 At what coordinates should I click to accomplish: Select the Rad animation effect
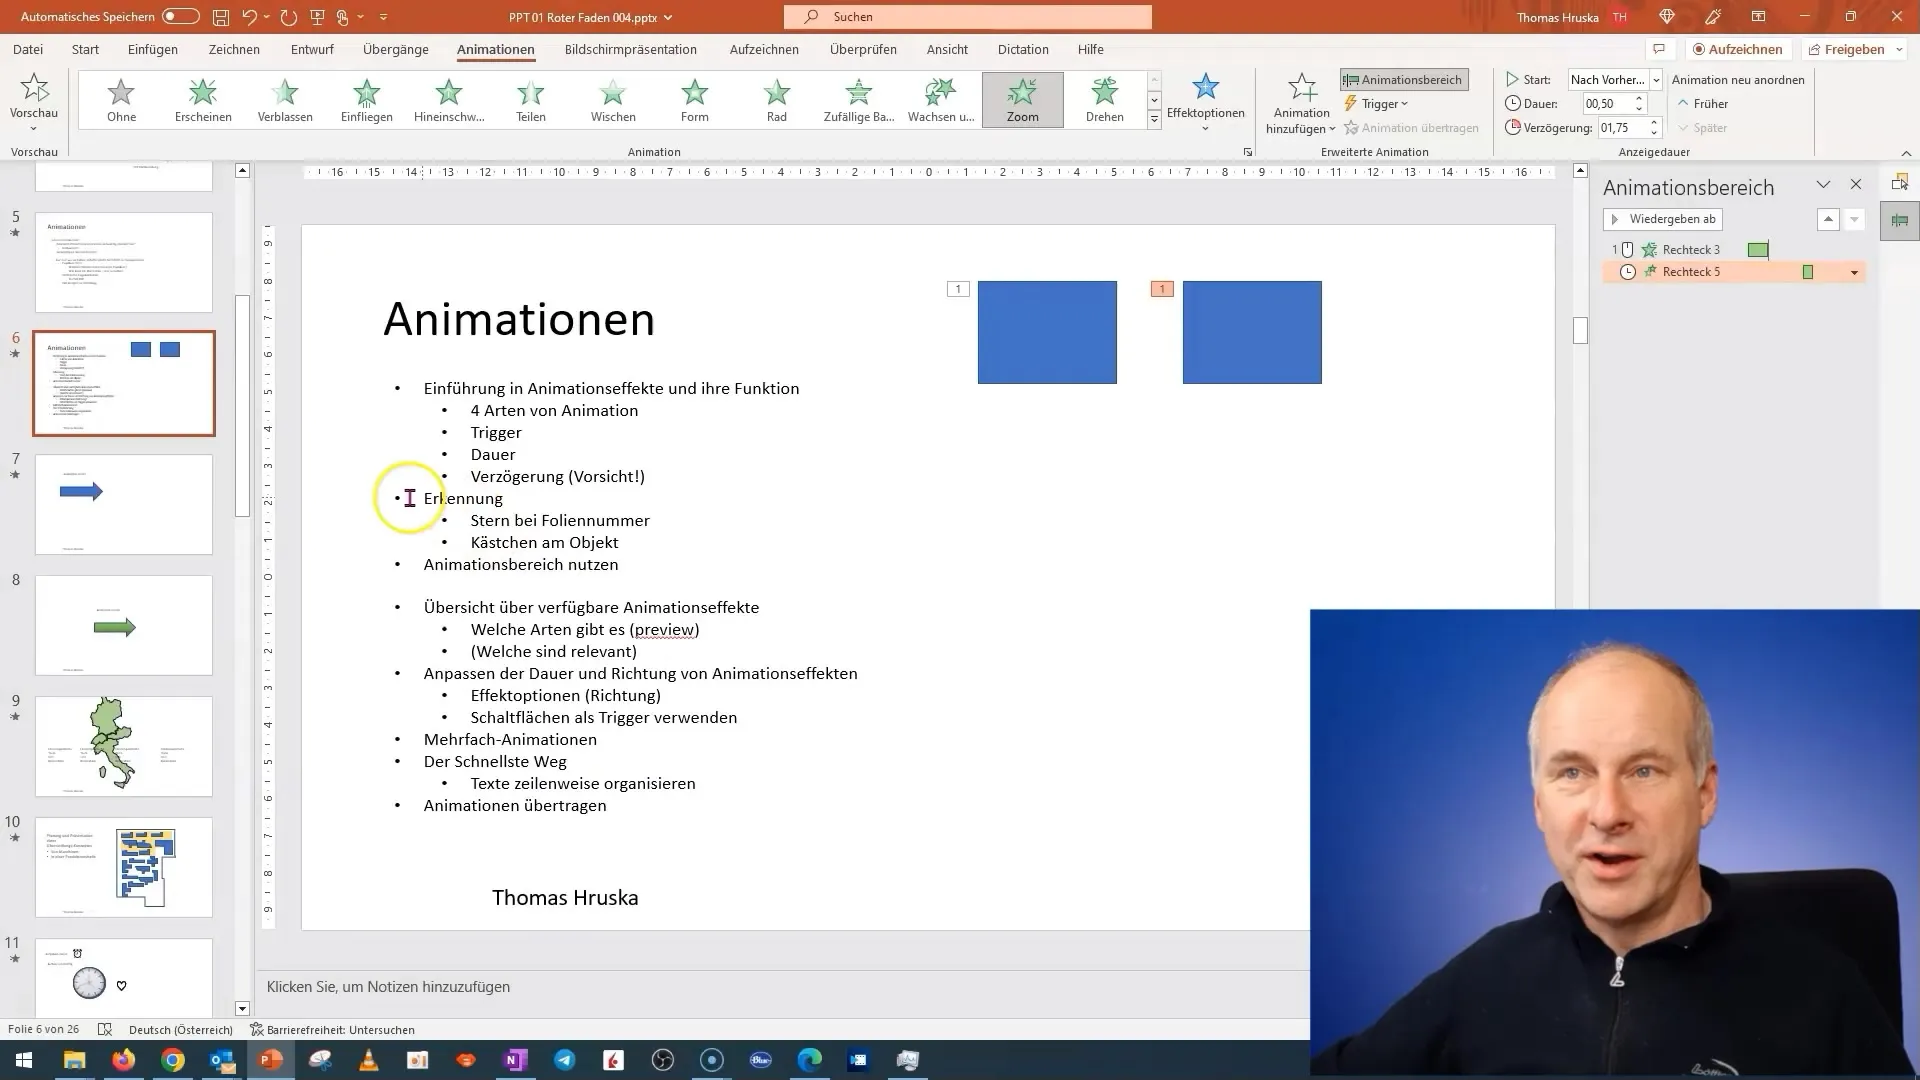[777, 100]
